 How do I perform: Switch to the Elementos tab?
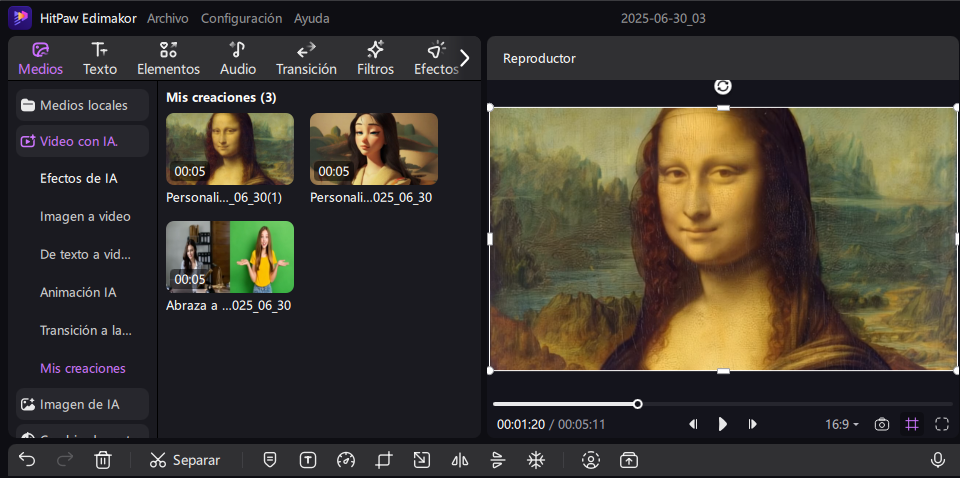[168, 59]
